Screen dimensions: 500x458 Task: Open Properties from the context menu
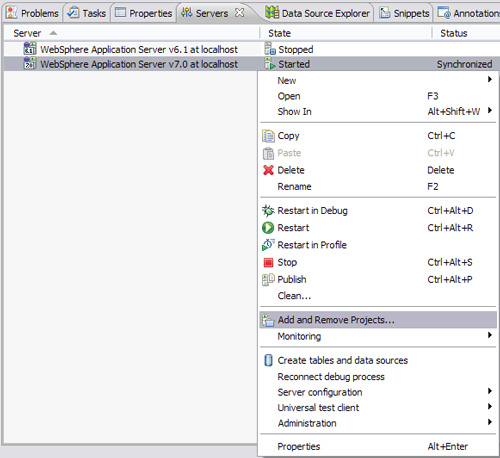coord(378,447)
